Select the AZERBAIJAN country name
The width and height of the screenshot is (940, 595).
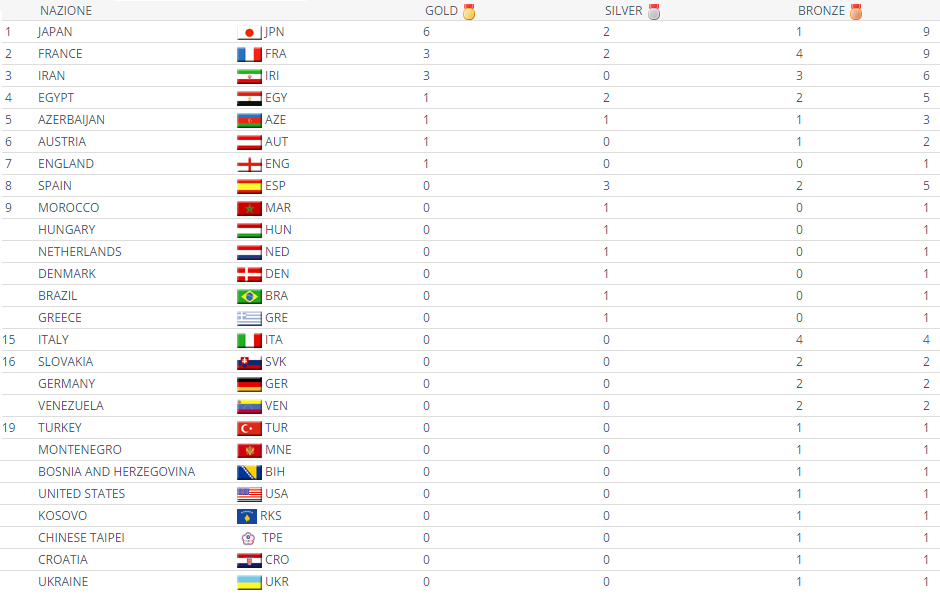pos(71,120)
